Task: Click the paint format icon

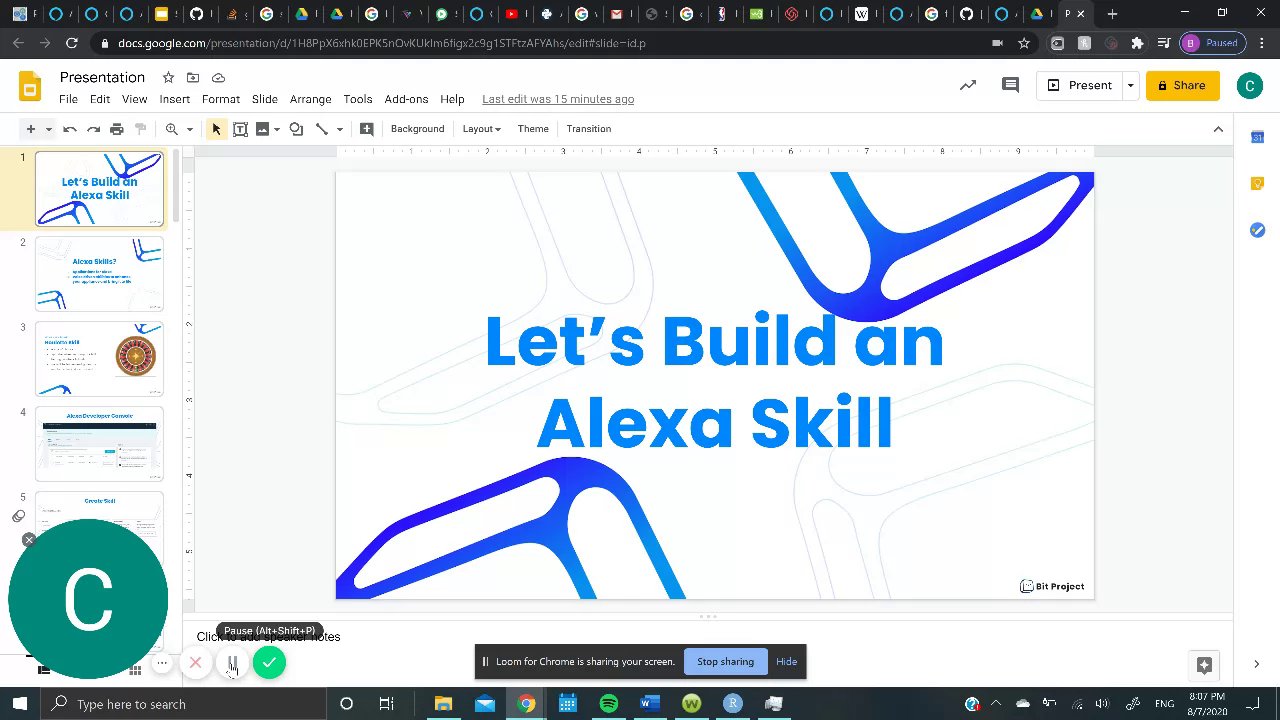Action: [x=141, y=129]
